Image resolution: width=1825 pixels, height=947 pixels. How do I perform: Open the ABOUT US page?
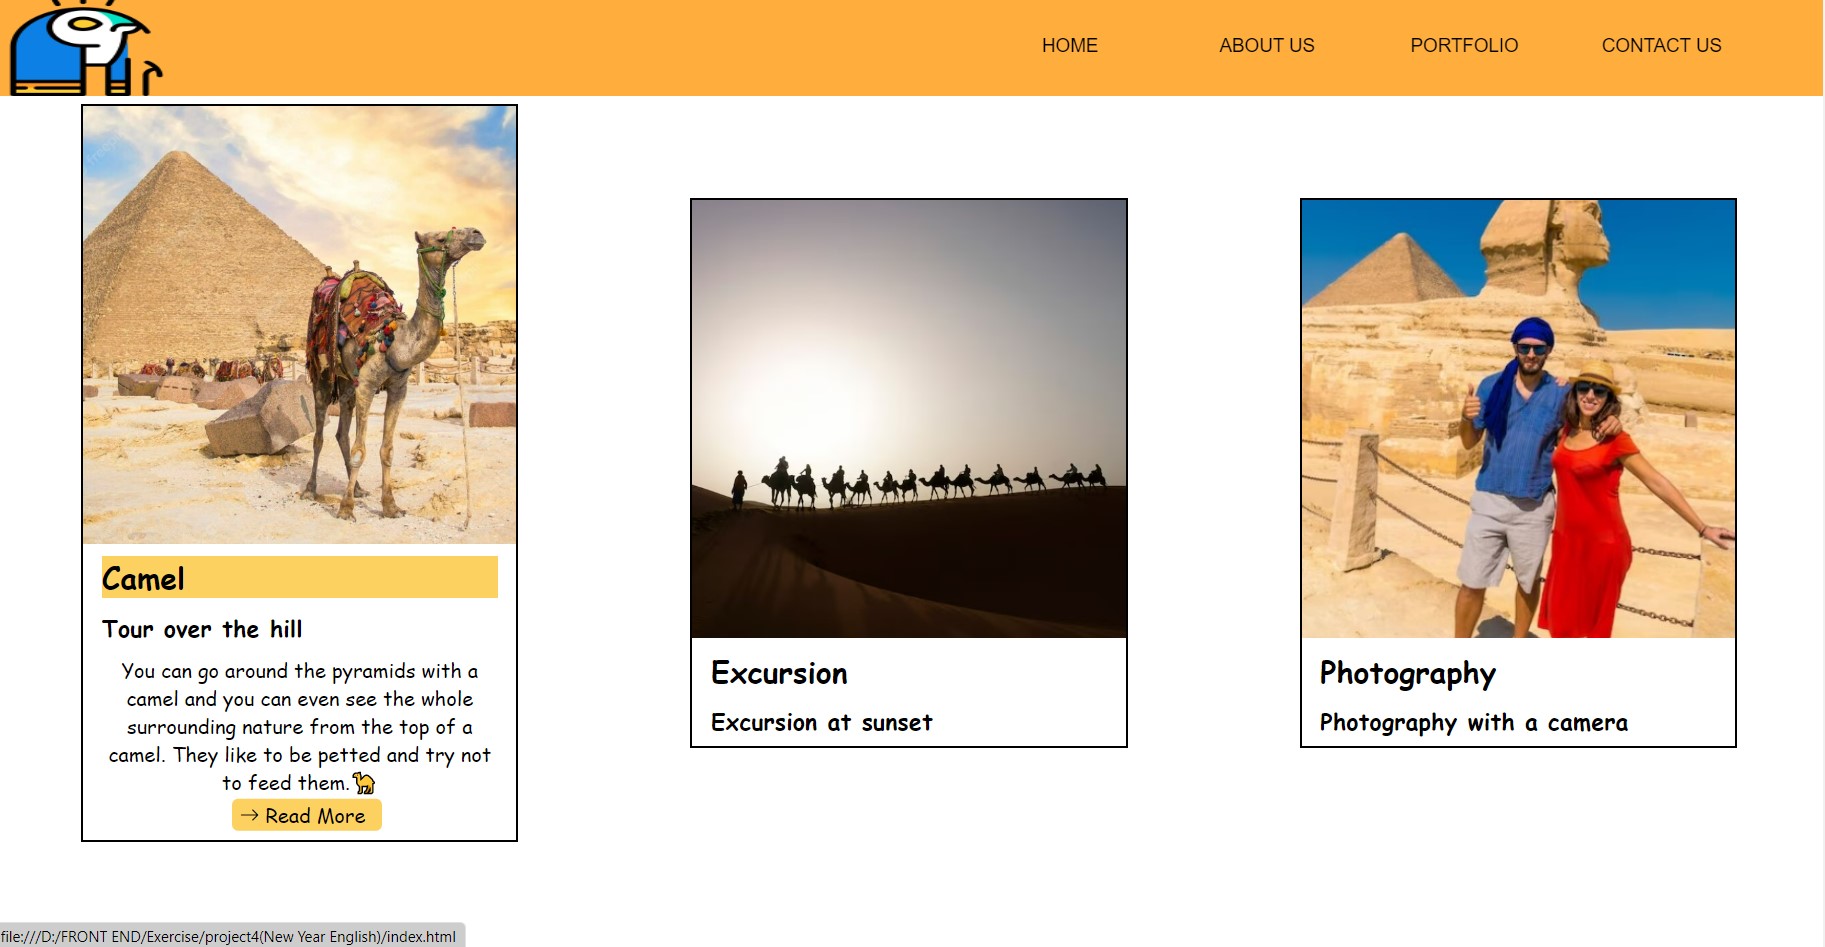coord(1266,45)
